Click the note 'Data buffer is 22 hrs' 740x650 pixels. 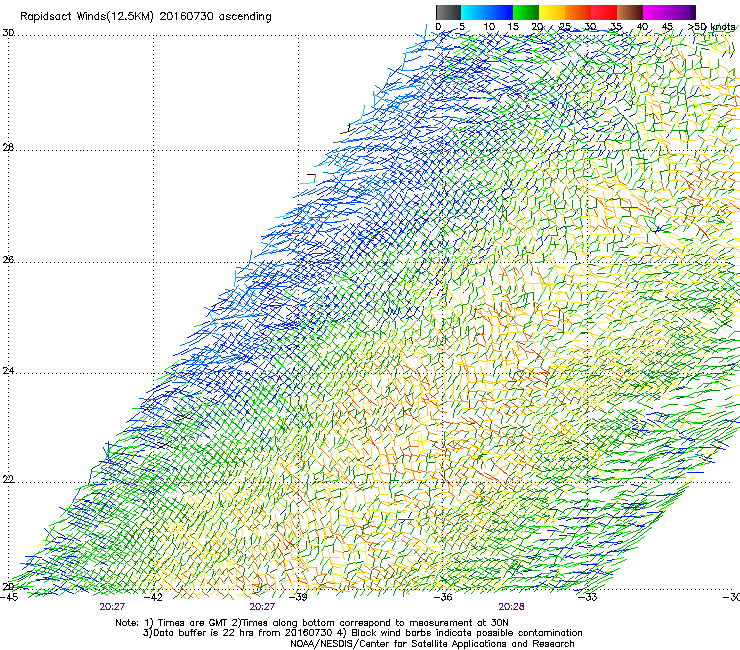click(x=204, y=633)
